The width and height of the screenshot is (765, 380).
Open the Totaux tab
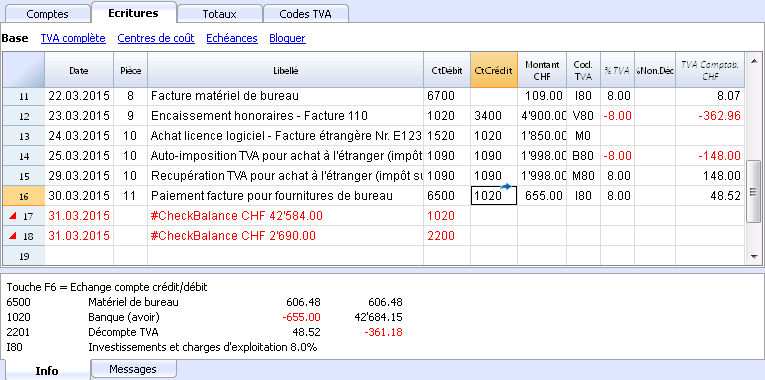tap(220, 14)
